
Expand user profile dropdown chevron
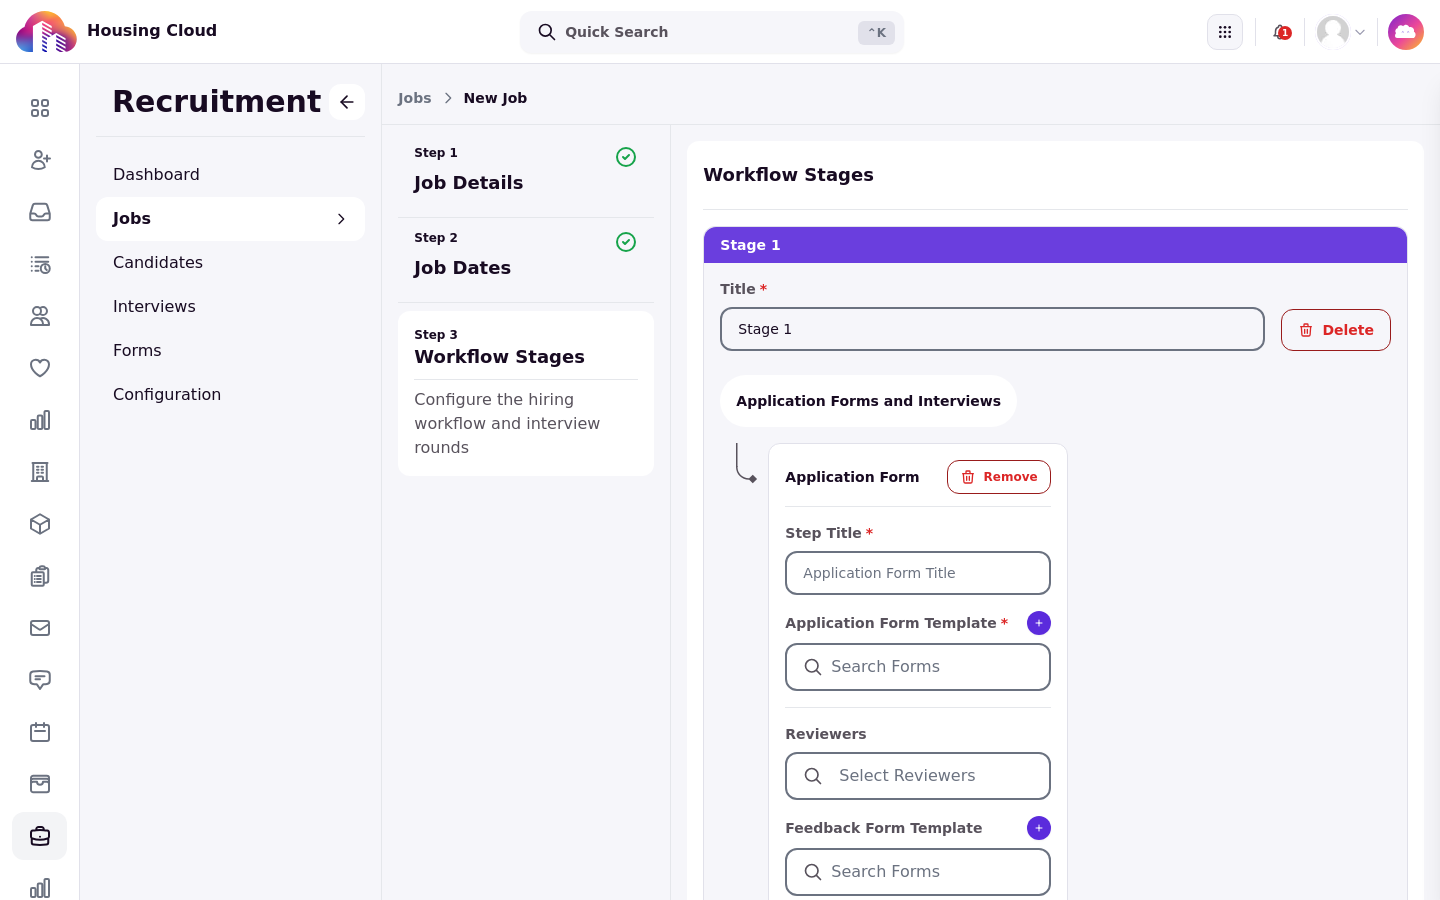(x=1360, y=32)
